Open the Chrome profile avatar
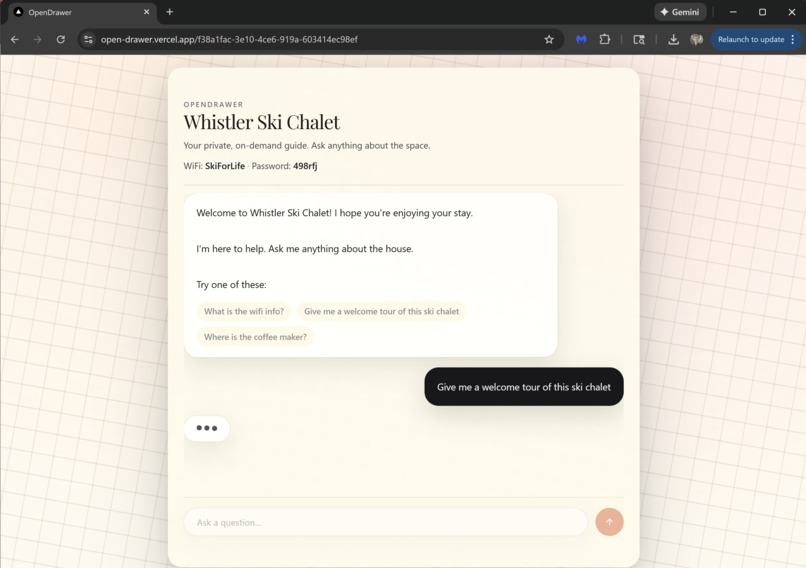This screenshot has width=806, height=568. click(697, 40)
